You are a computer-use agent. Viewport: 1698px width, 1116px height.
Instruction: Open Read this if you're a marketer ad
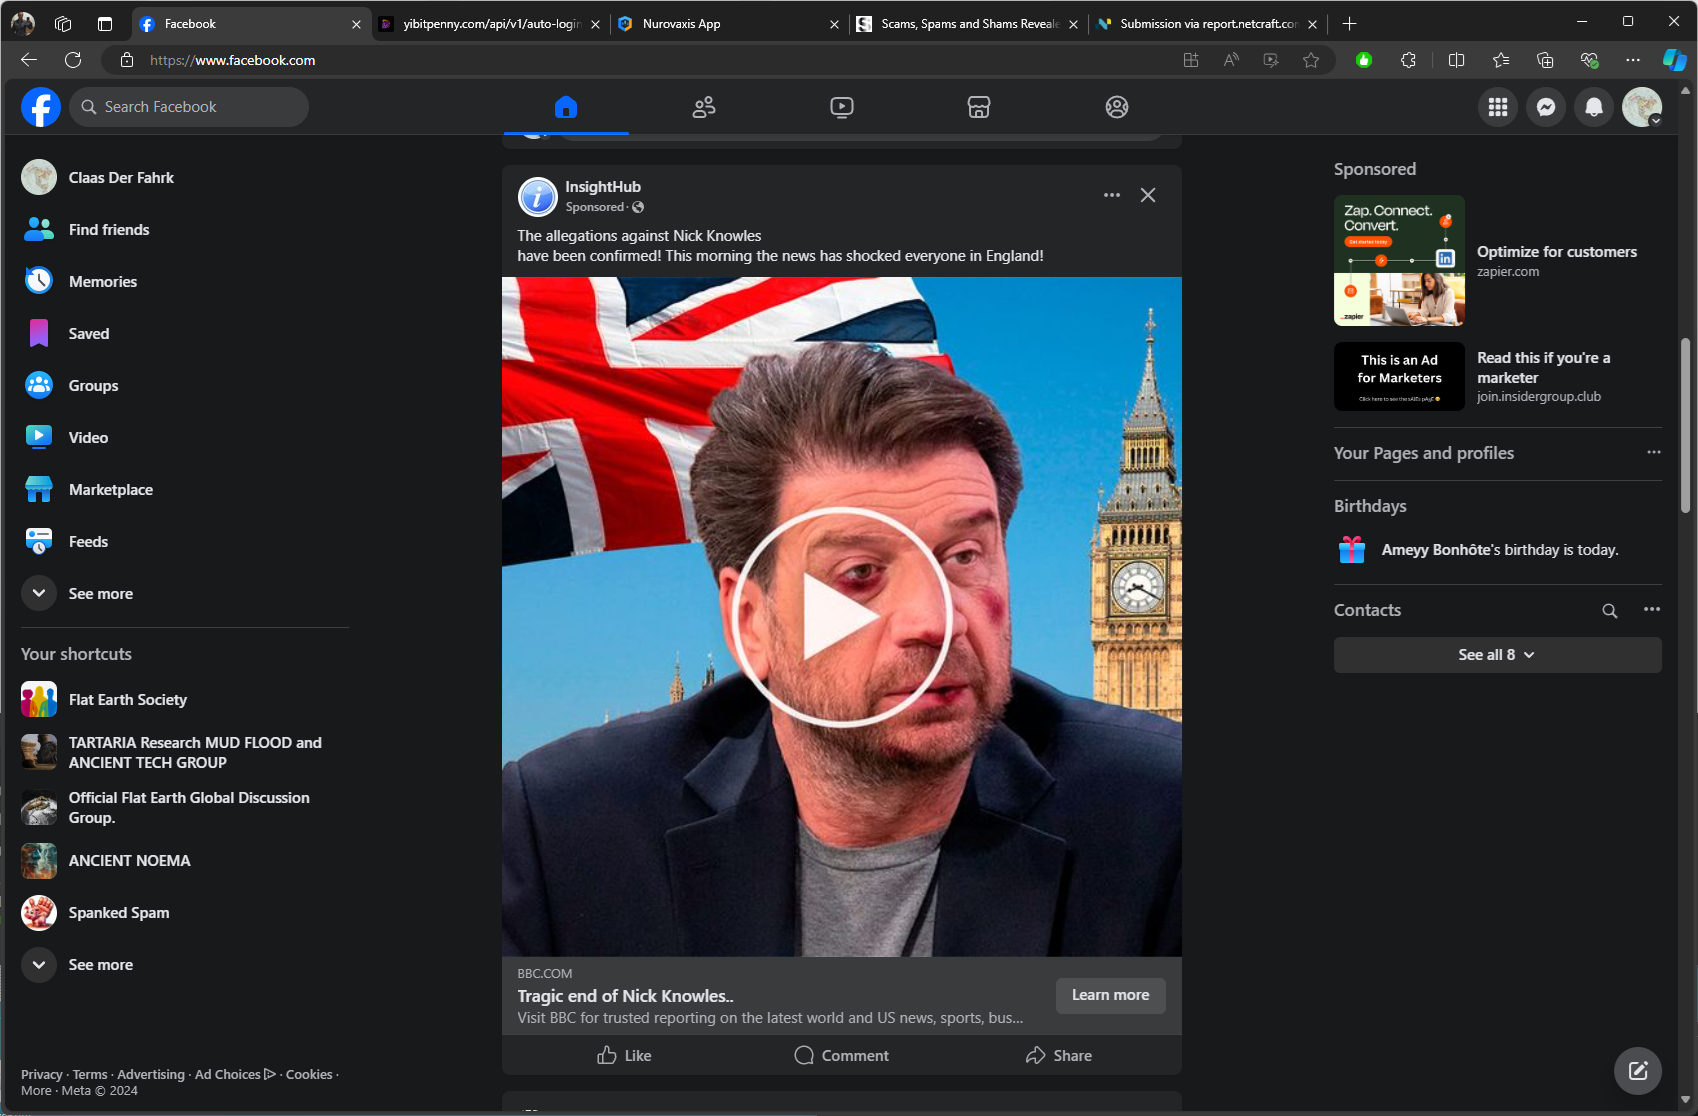pos(1544,368)
